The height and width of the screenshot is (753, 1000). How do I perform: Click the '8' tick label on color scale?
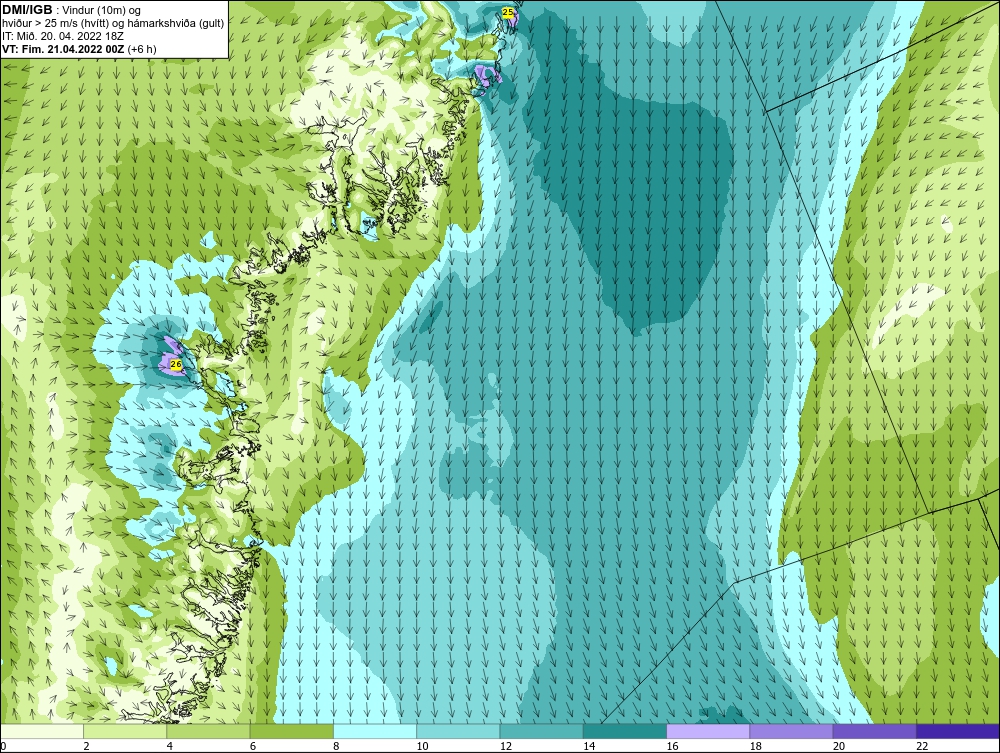(x=336, y=747)
